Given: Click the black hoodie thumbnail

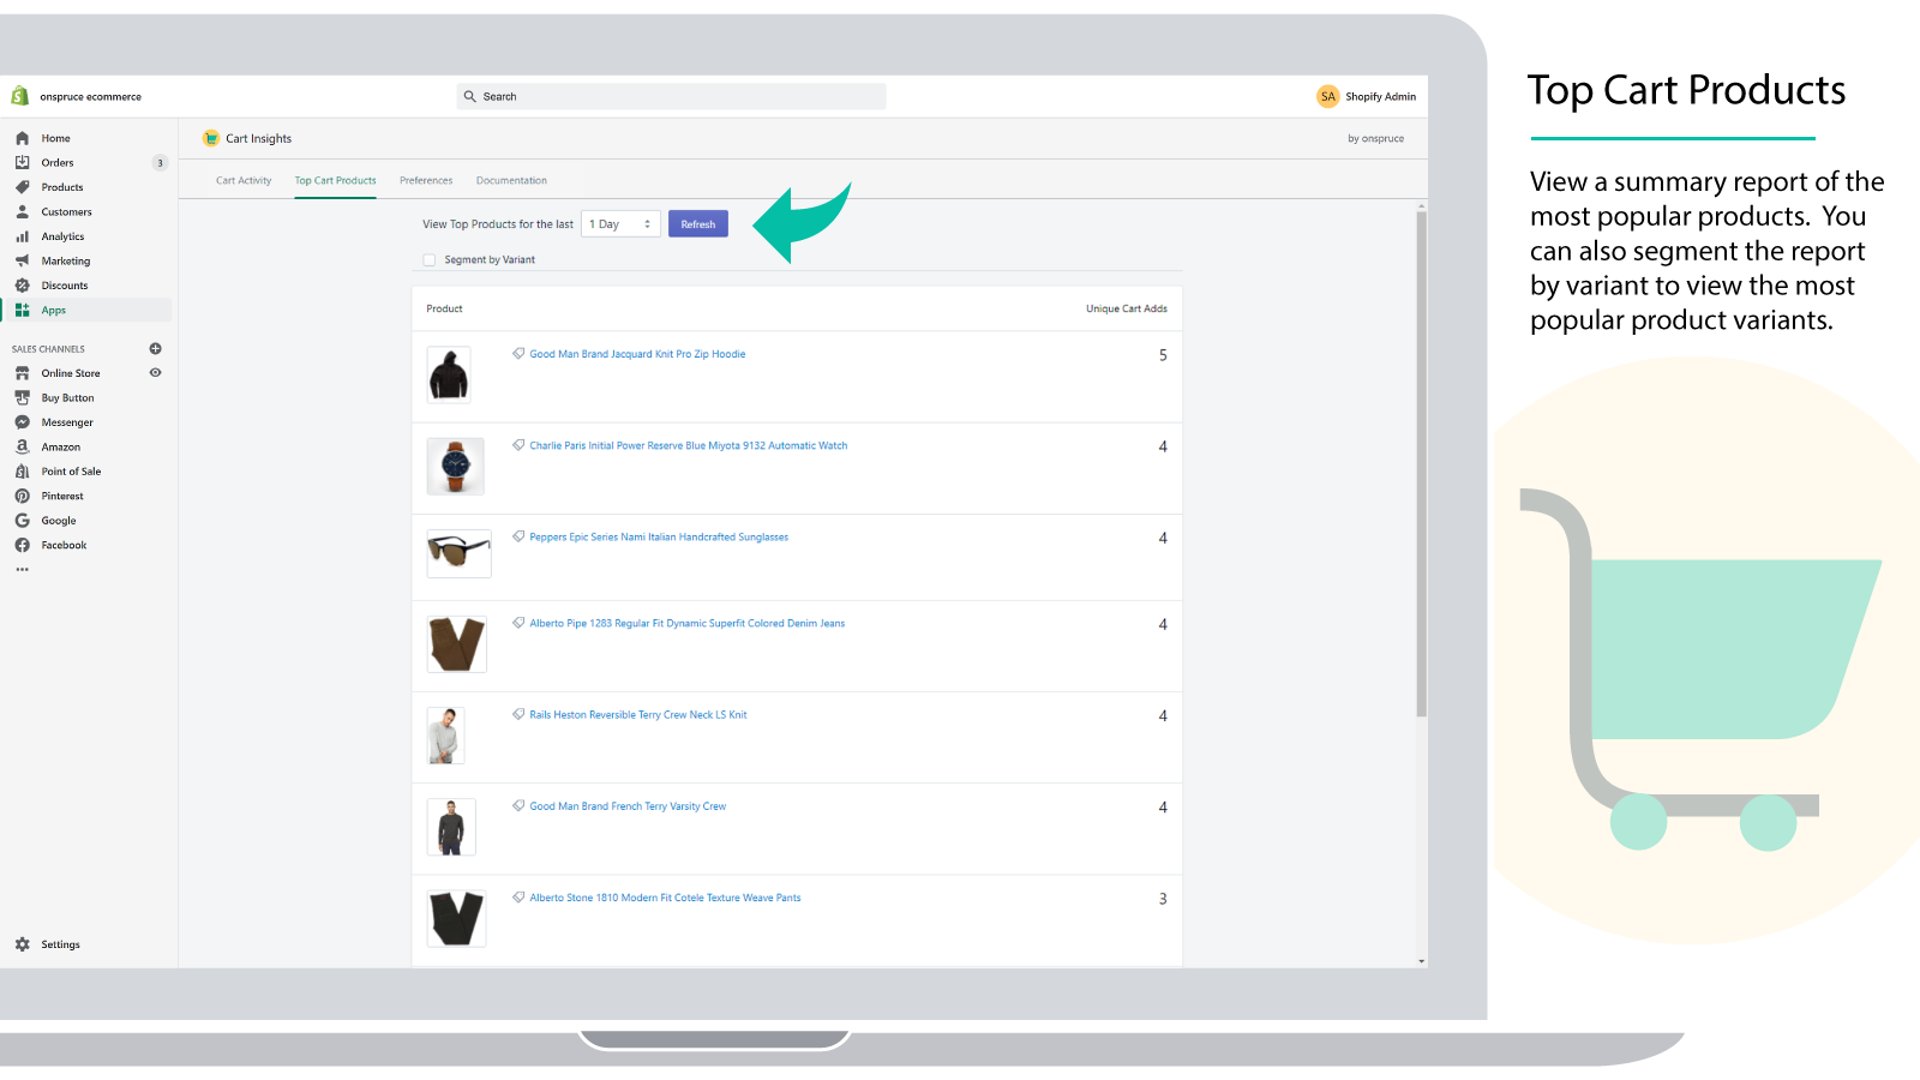Looking at the screenshot, I should pos(448,375).
